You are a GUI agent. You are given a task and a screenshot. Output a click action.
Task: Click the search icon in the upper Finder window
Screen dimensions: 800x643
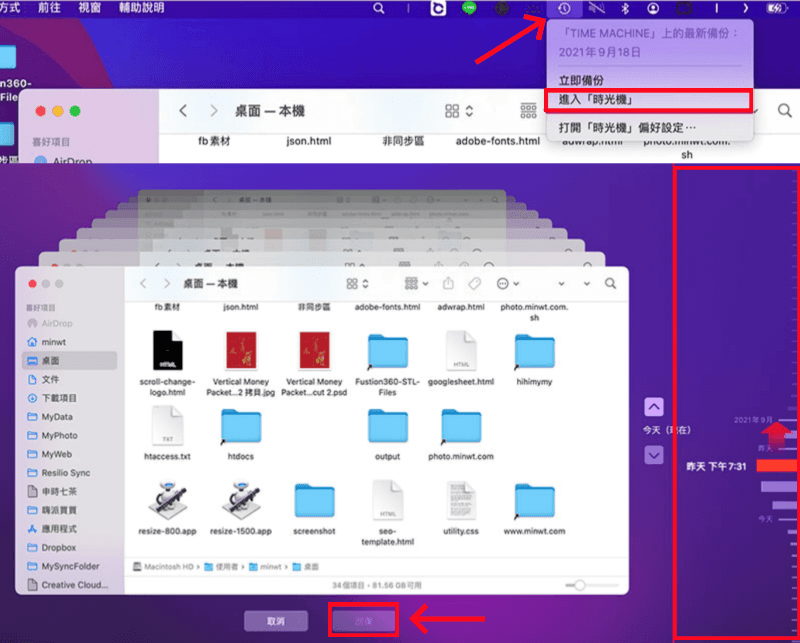pyautogui.click(x=784, y=110)
